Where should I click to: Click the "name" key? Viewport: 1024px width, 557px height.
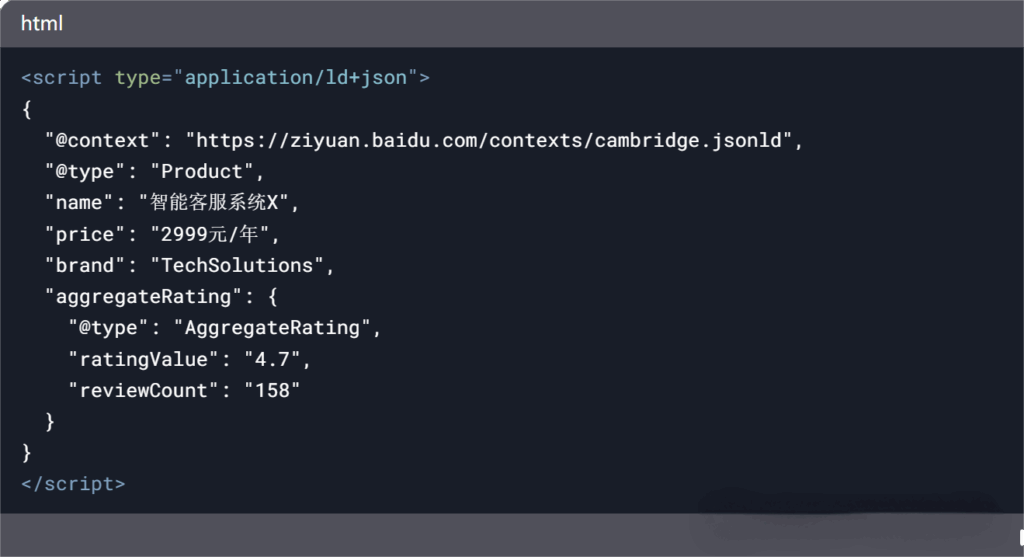click(x=80, y=203)
